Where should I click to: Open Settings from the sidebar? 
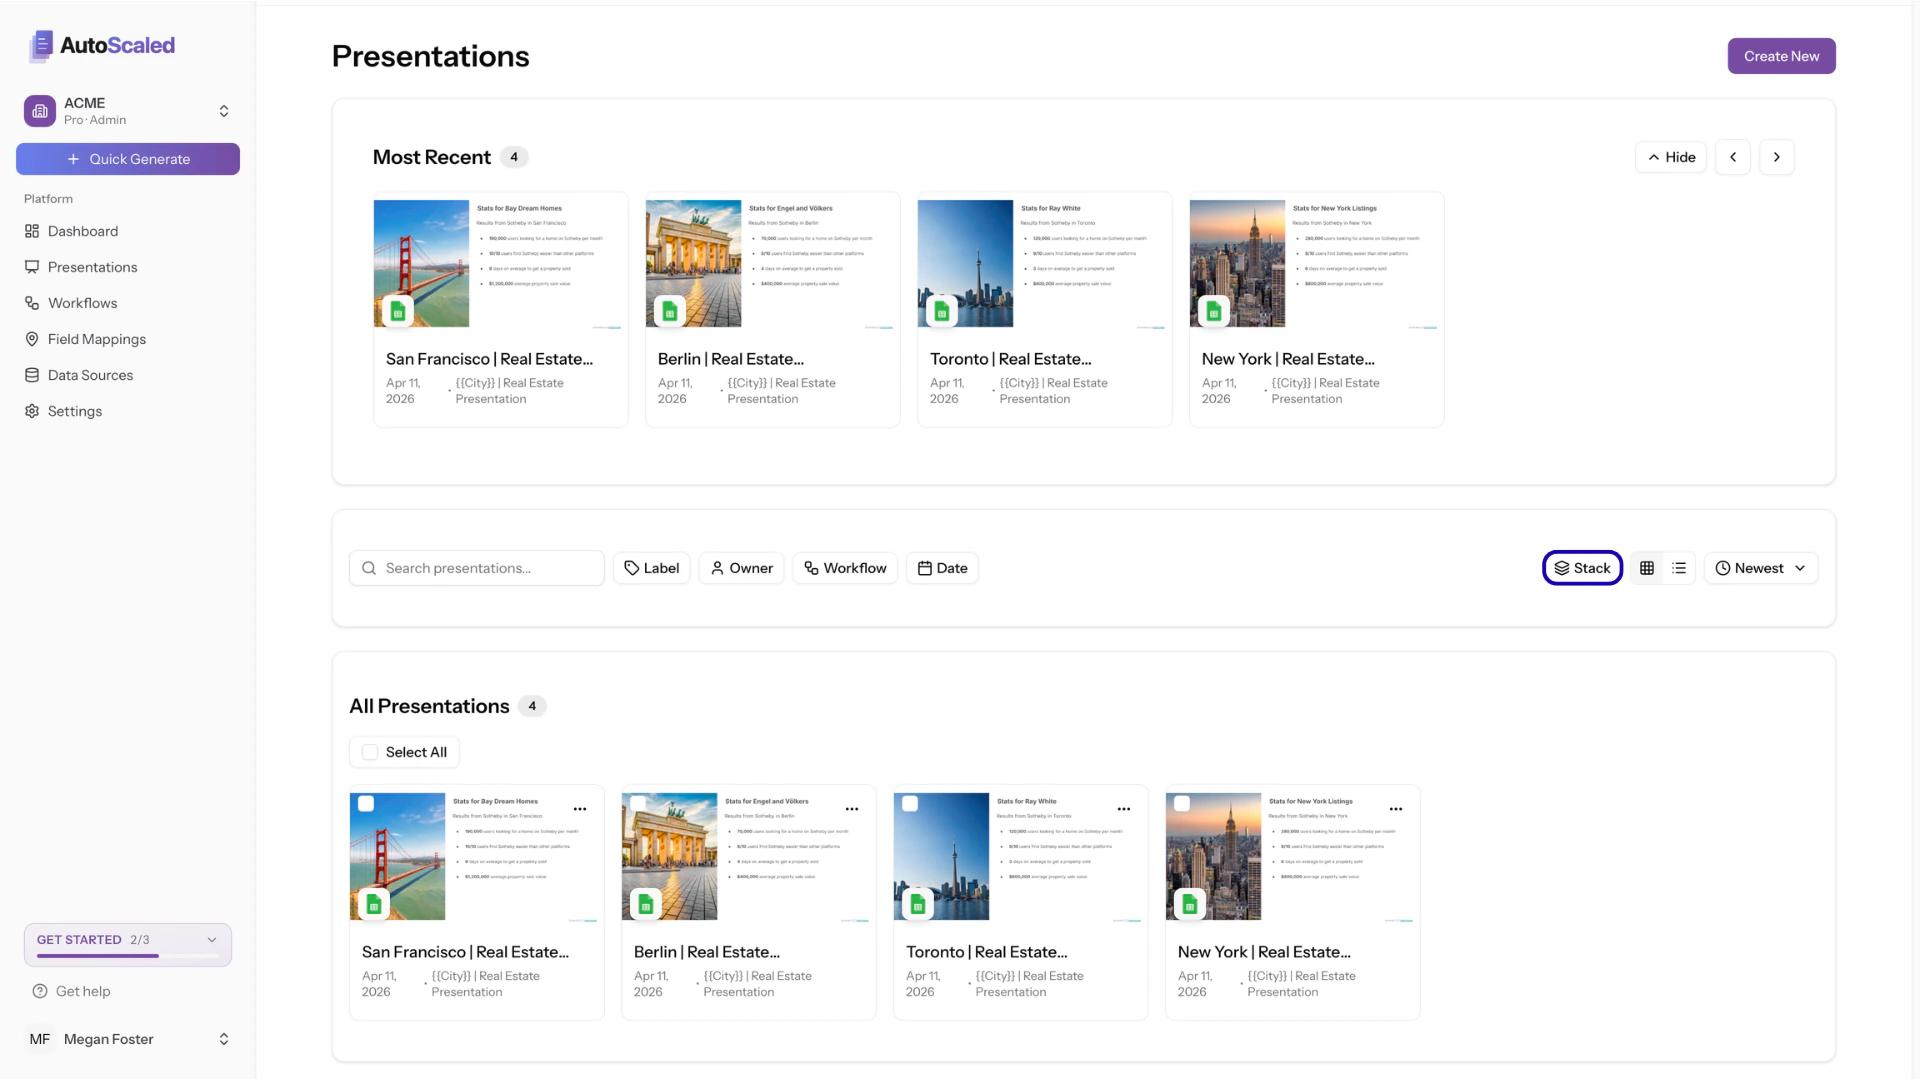click(x=74, y=411)
